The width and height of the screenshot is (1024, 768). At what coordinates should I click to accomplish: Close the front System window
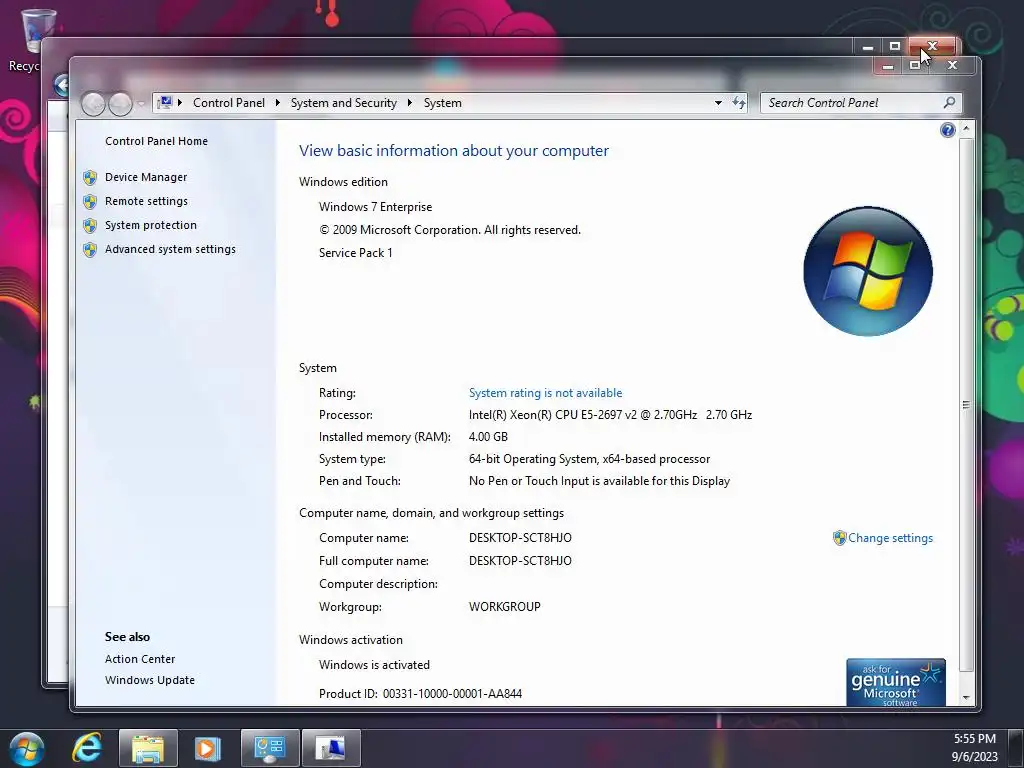952,65
